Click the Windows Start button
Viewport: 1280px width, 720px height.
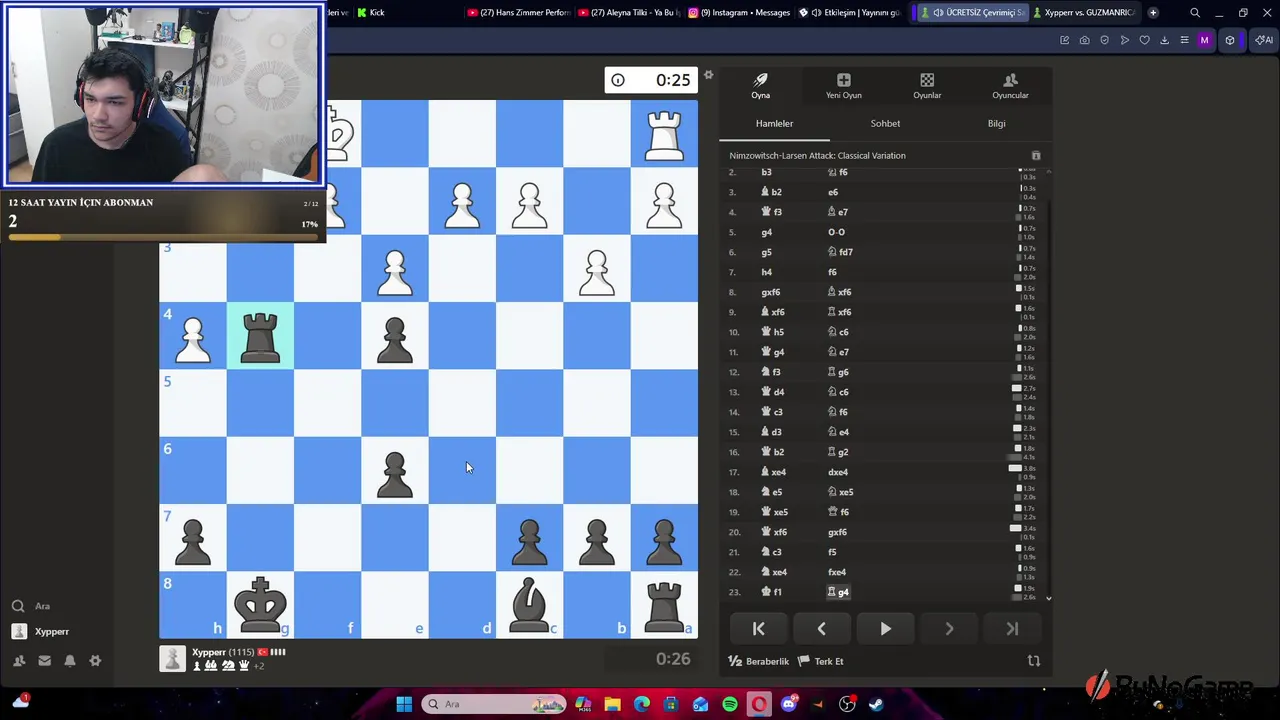[x=404, y=704]
